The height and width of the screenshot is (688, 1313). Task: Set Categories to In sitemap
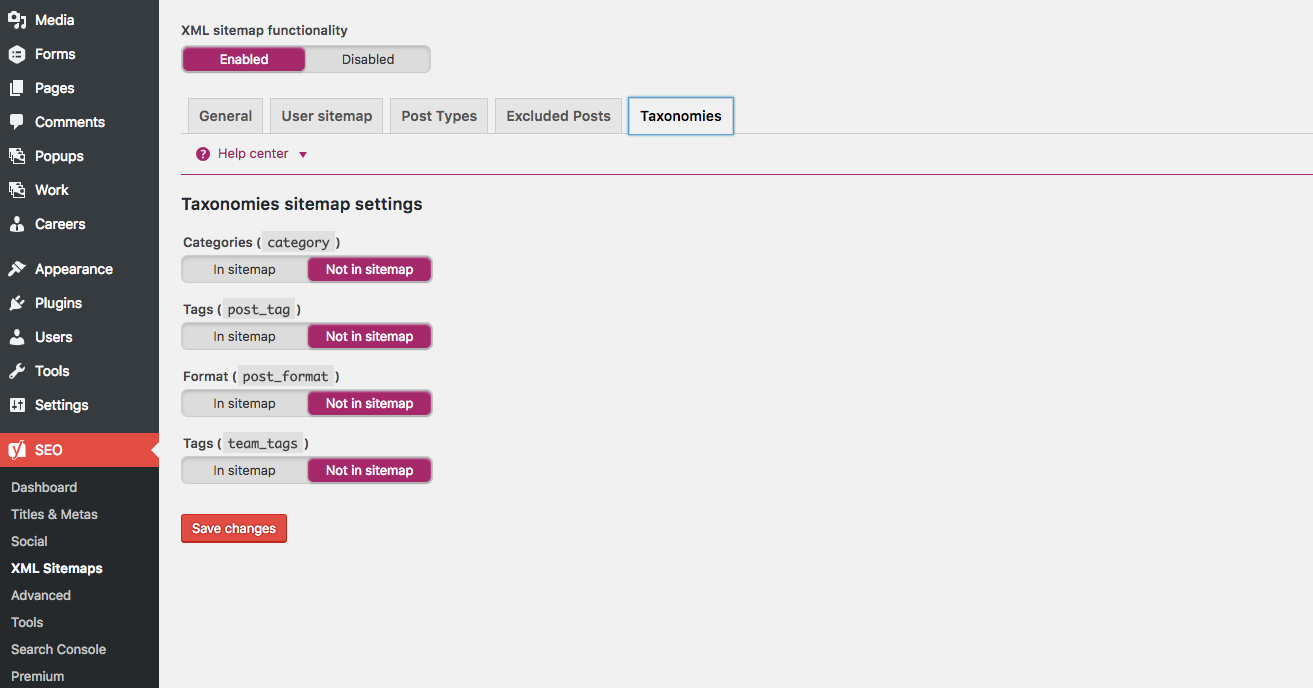click(x=244, y=269)
